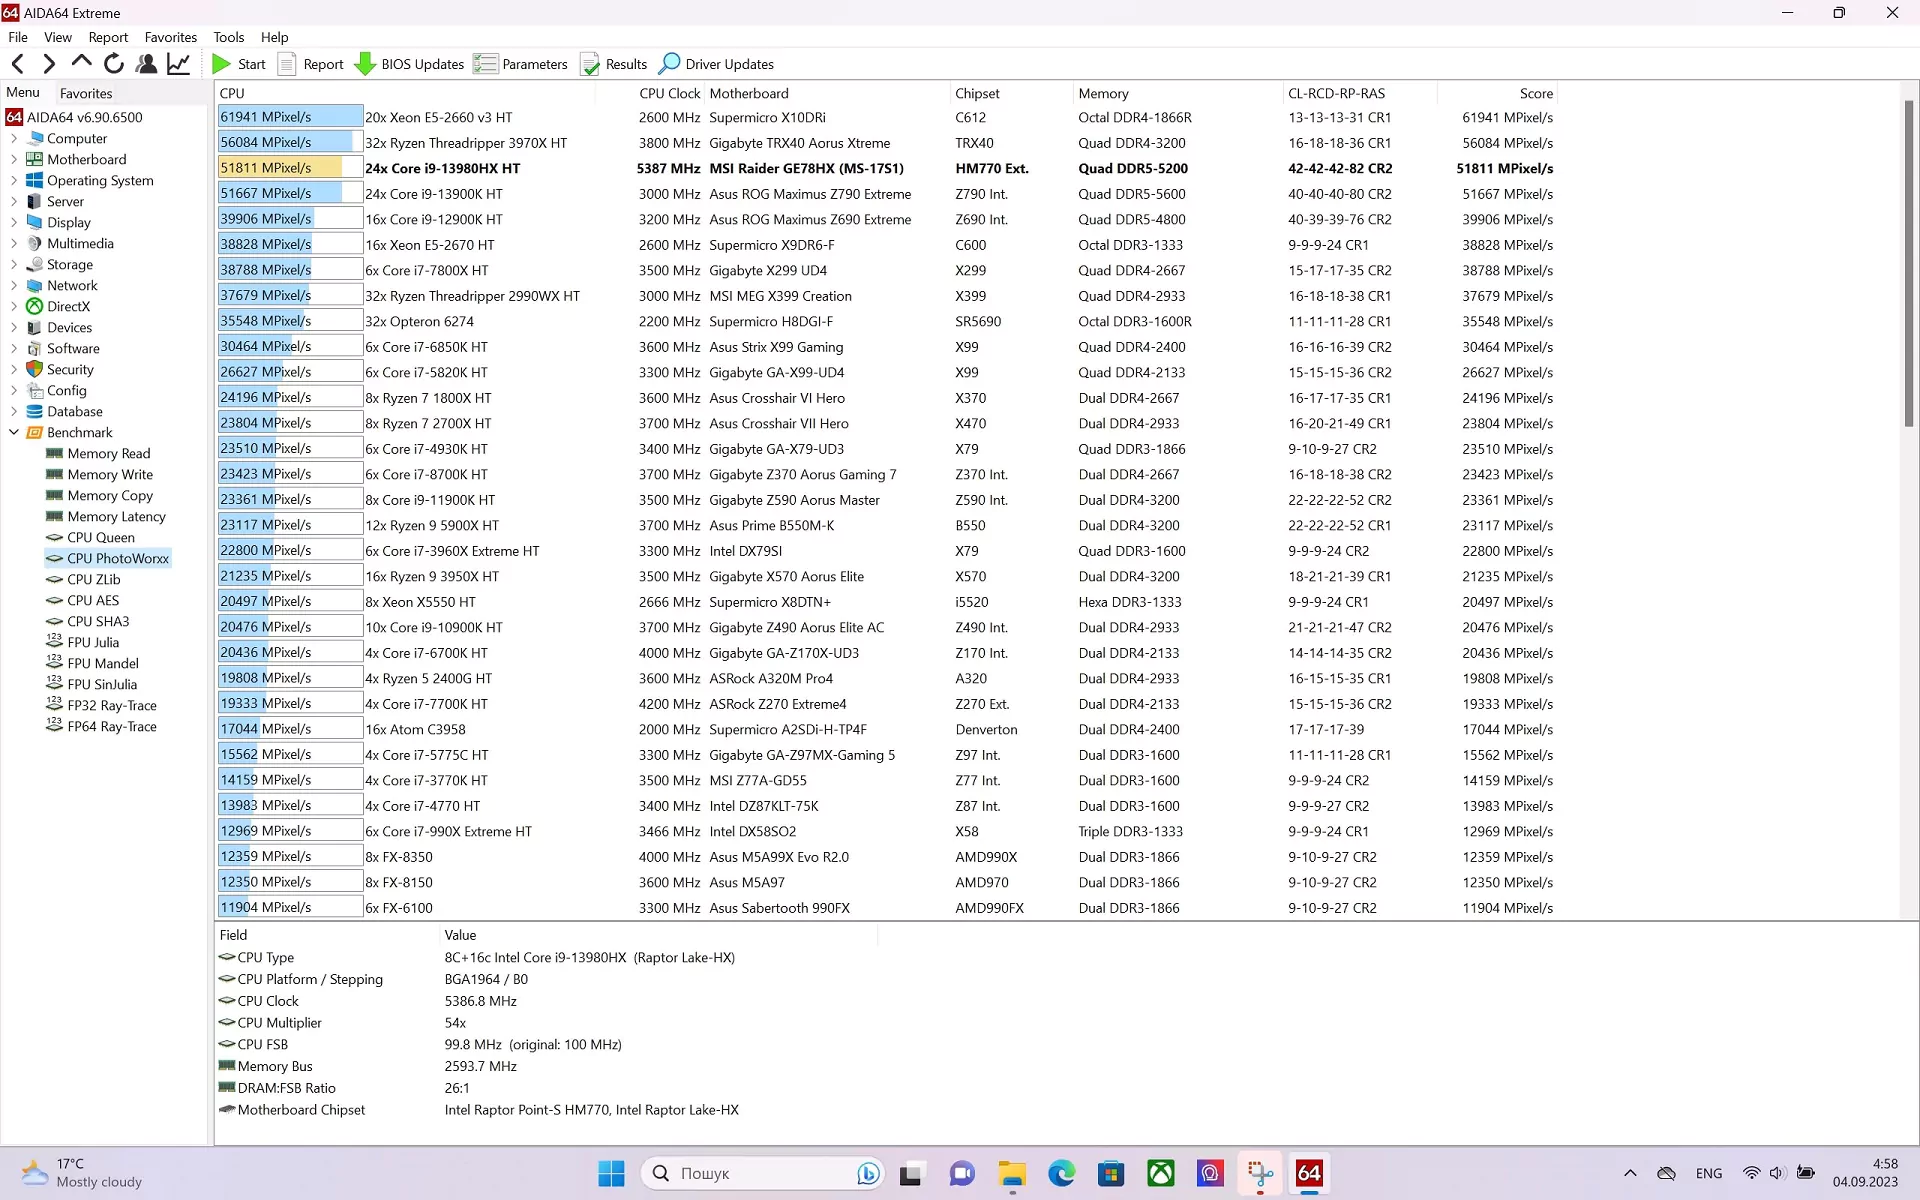Click the BIOS Updates green arrow icon
The height and width of the screenshot is (1200, 1920).
click(x=365, y=64)
